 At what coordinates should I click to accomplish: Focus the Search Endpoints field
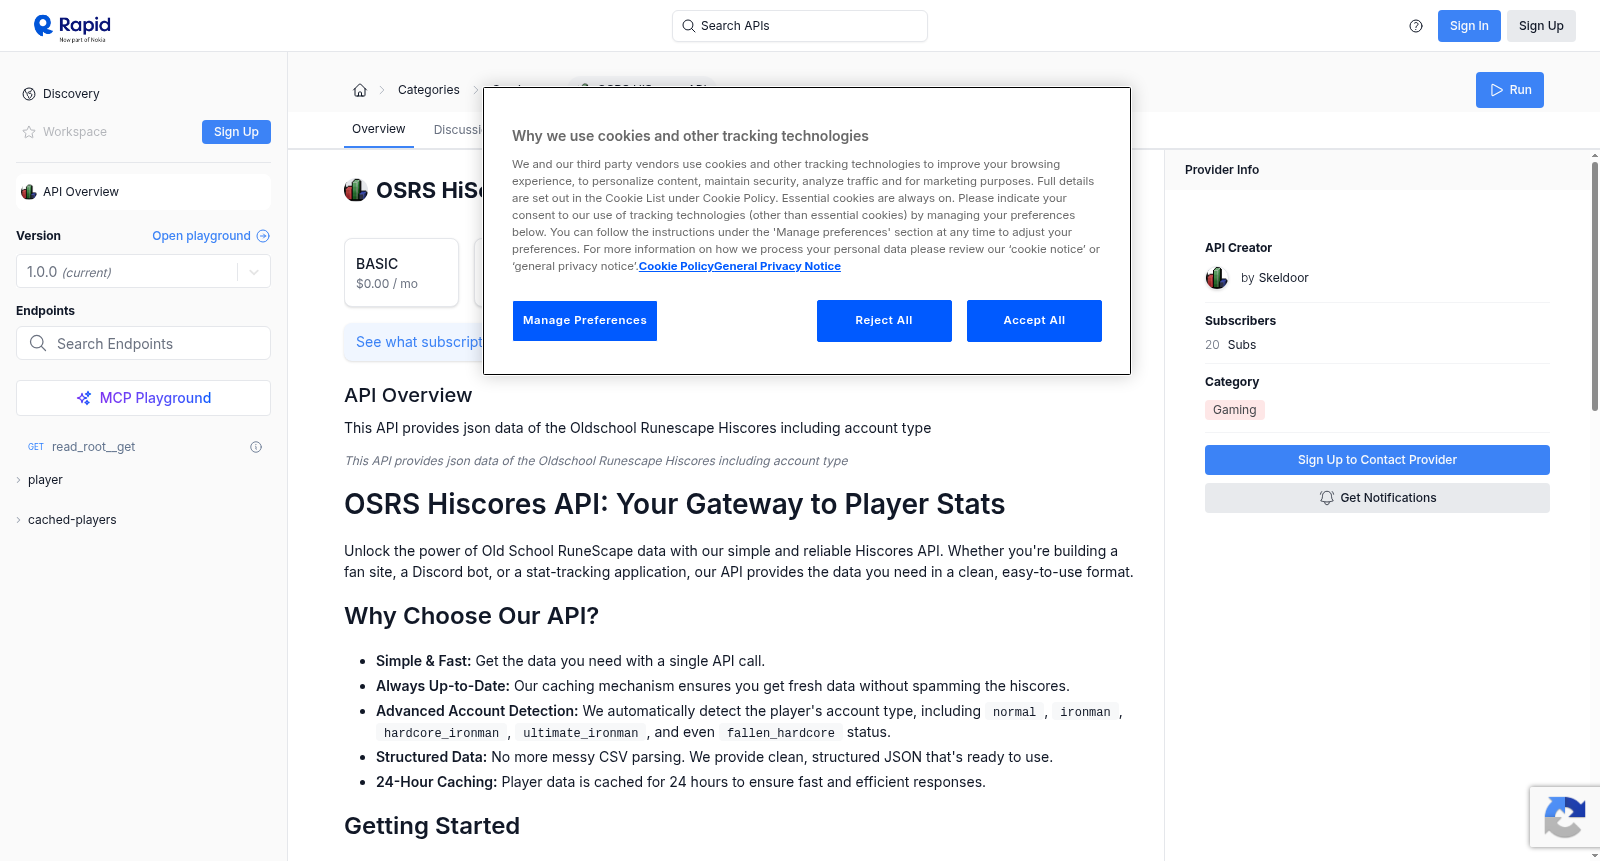[143, 343]
